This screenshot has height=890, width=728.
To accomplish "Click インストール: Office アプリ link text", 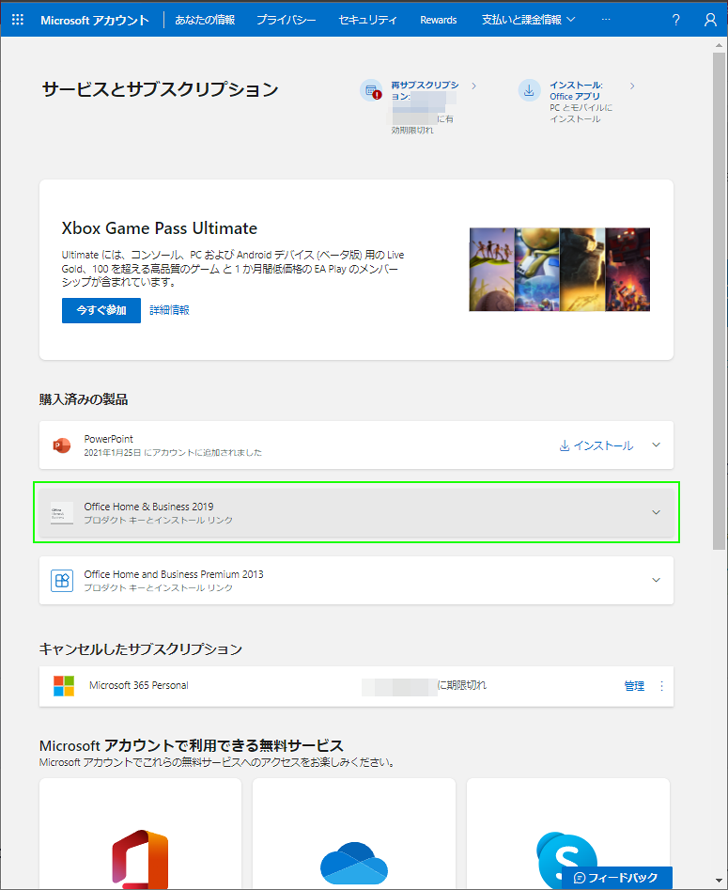I will pos(575,91).
